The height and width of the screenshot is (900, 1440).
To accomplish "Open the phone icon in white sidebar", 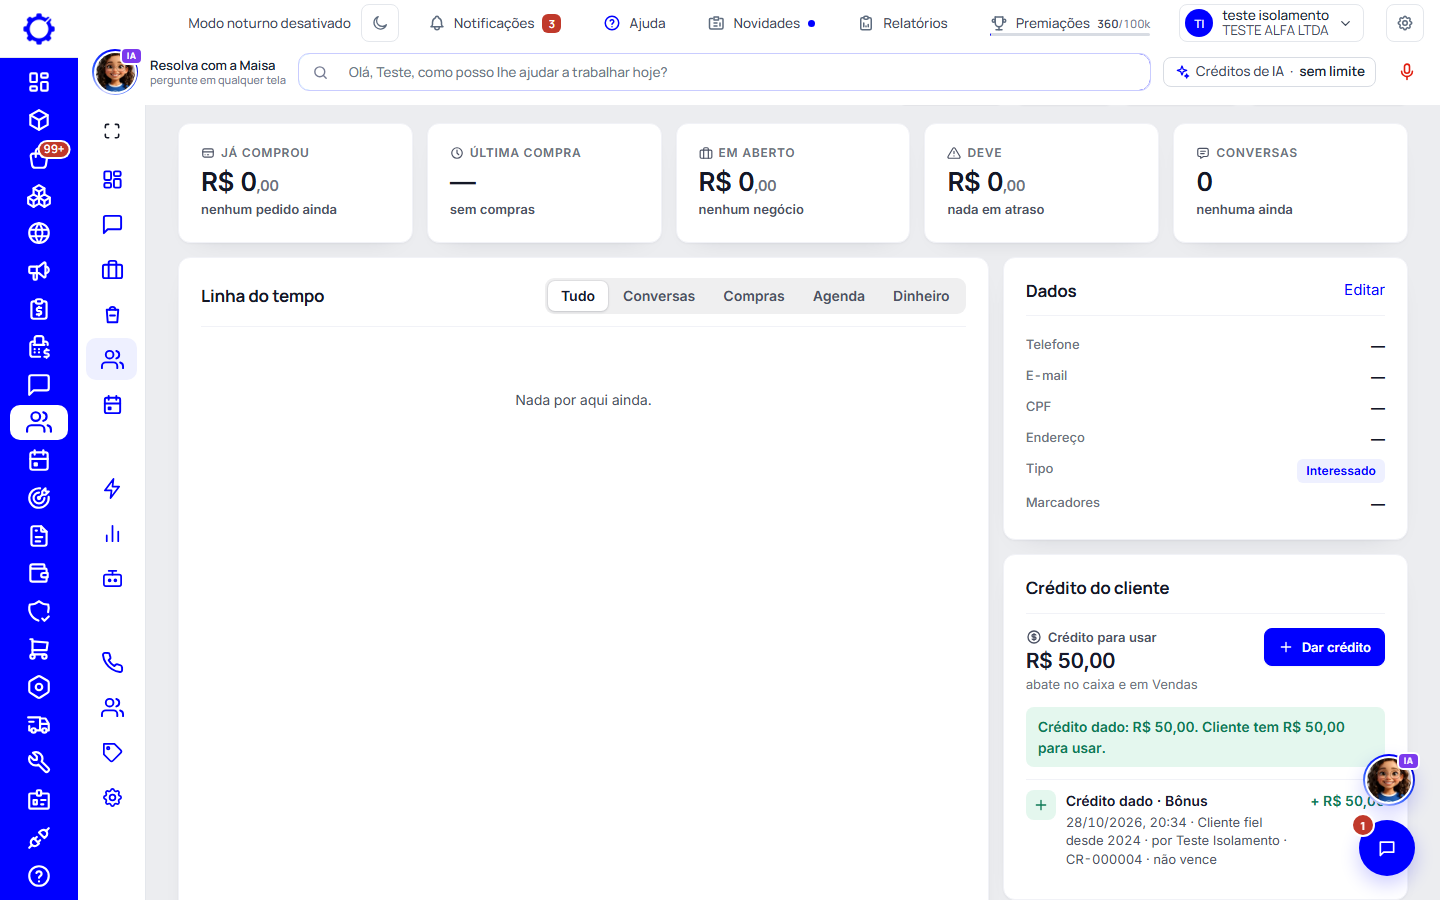I will 112,663.
